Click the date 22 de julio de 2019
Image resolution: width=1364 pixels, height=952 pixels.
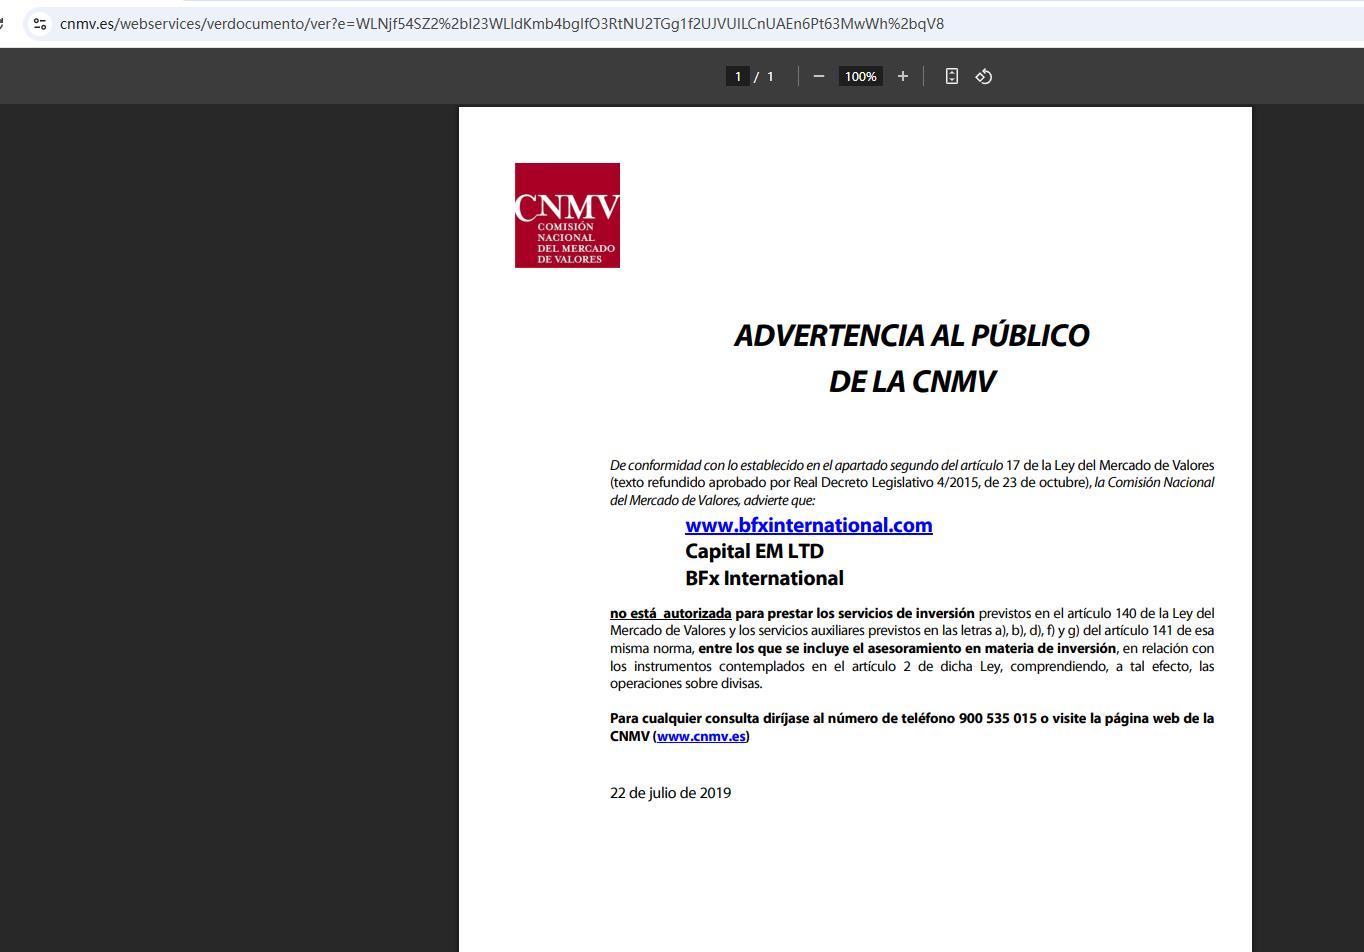(x=670, y=793)
